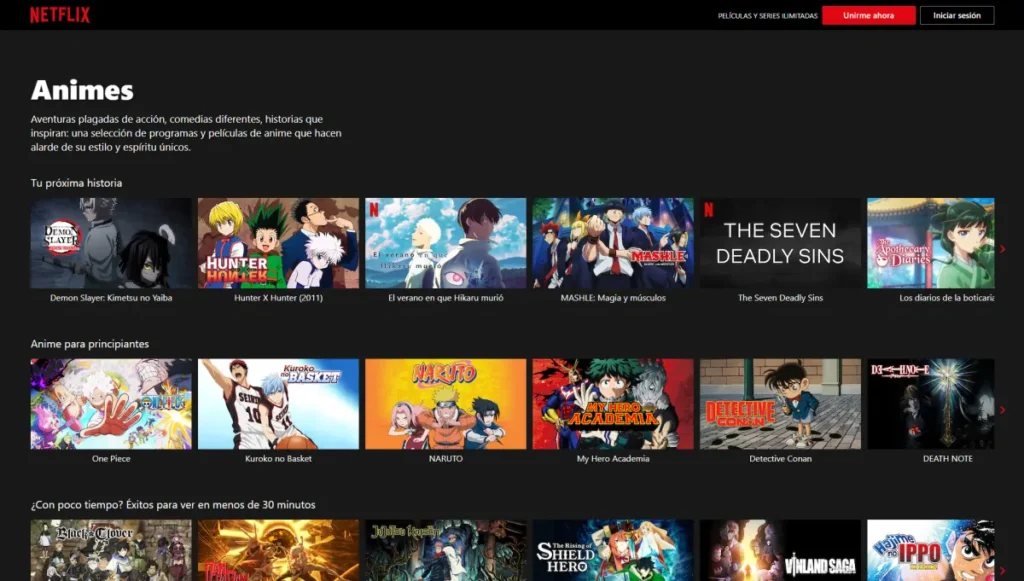The image size is (1024, 581).
Task: Expand the Anime para principiantes row arrow
Action: (x=1002, y=410)
